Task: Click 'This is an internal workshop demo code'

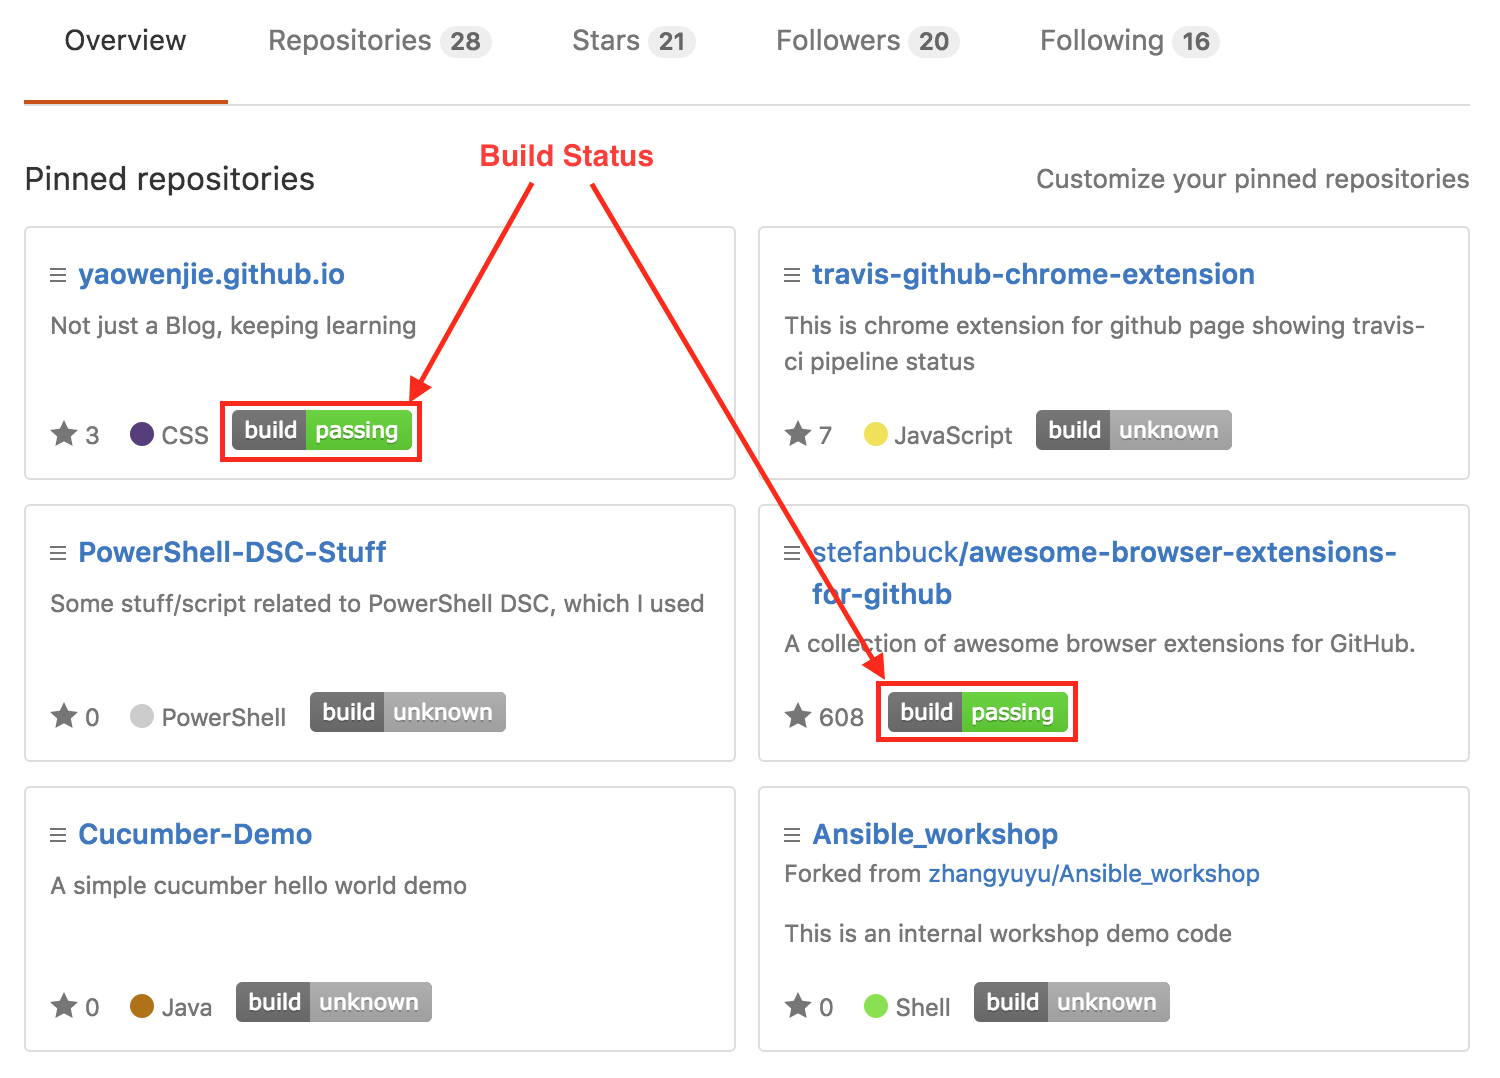Action: (x=1008, y=934)
